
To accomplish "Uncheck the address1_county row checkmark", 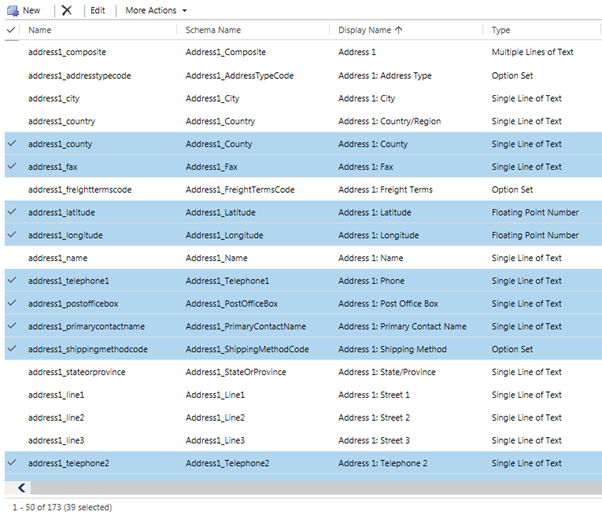I will click(x=11, y=144).
